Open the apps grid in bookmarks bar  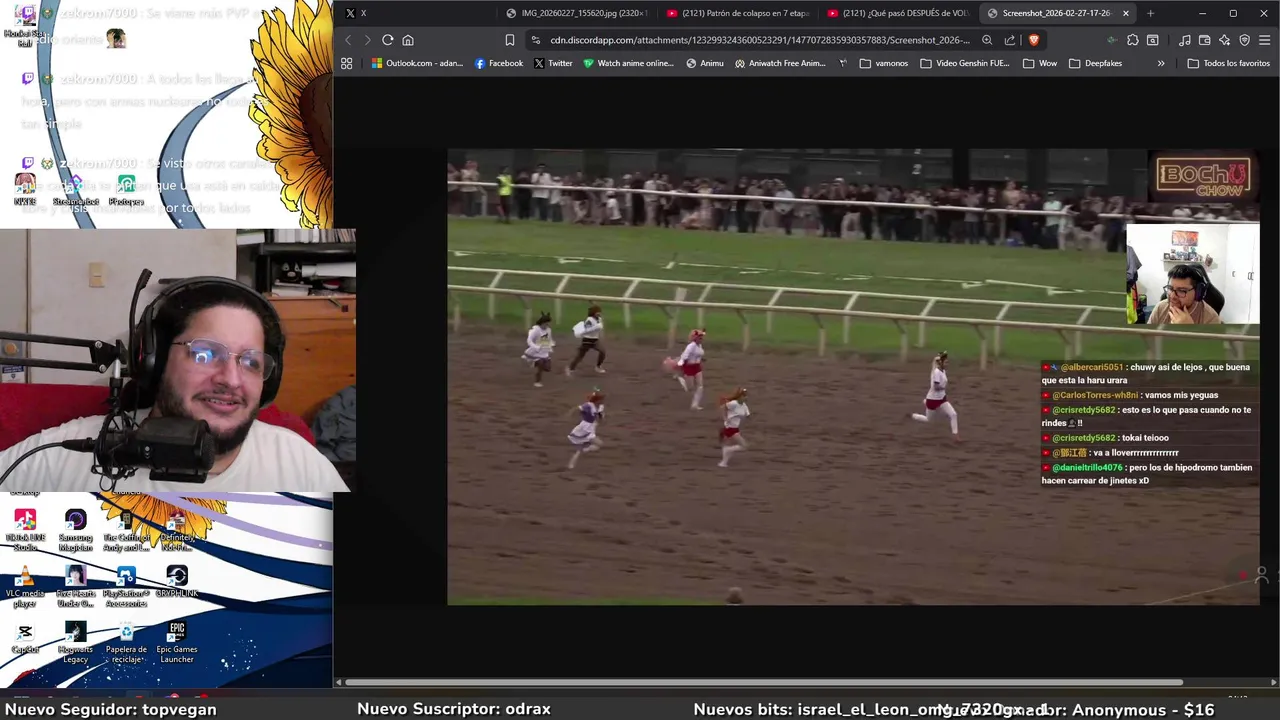click(x=347, y=63)
